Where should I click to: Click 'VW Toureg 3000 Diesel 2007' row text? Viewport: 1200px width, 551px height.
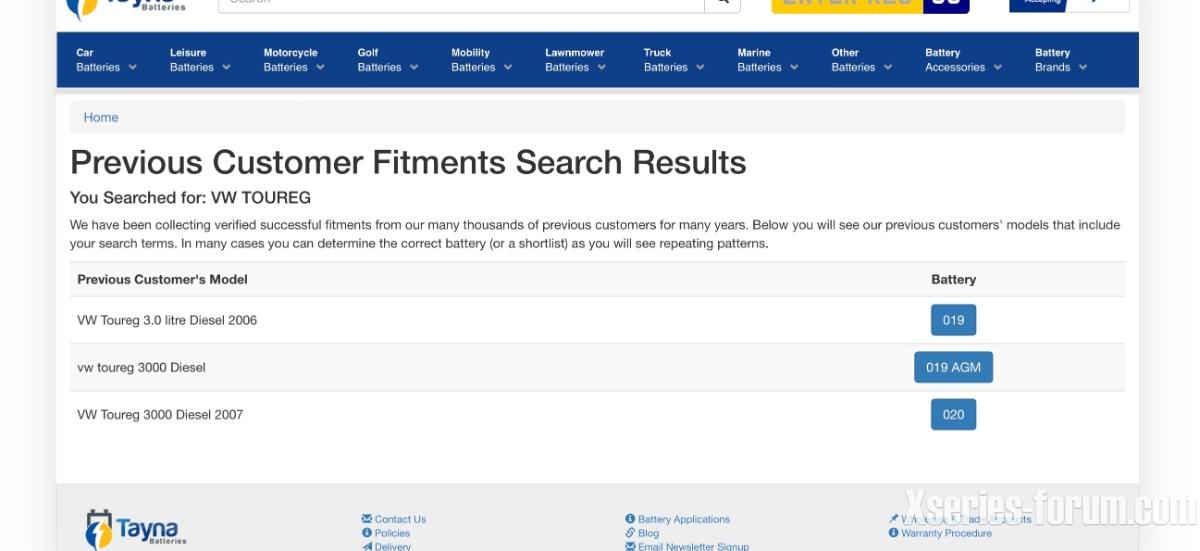[160, 414]
